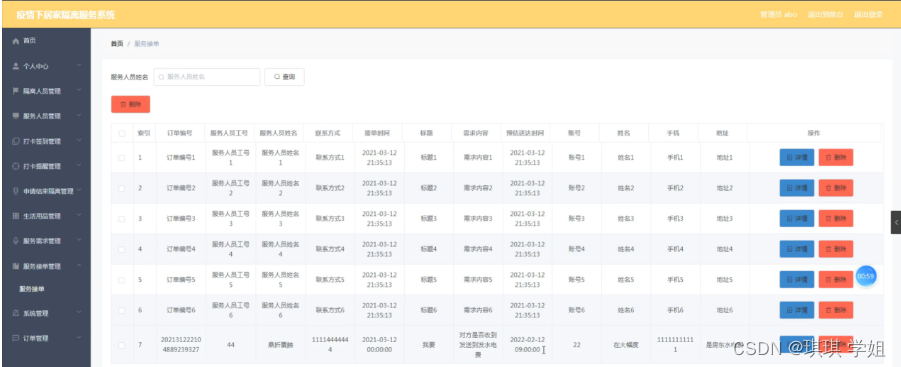Click the 查询 search button
This screenshot has width=901, height=367.
click(x=284, y=76)
